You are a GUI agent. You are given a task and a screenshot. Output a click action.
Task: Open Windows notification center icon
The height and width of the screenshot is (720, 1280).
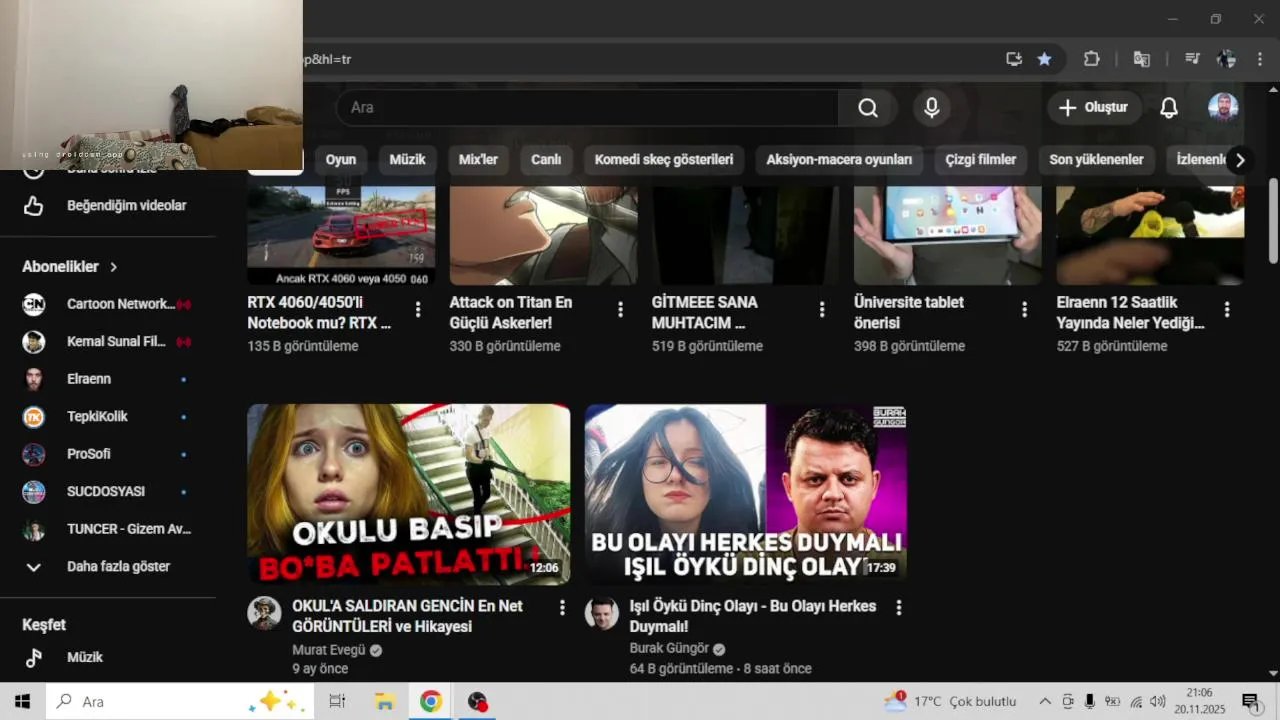click(x=1250, y=702)
